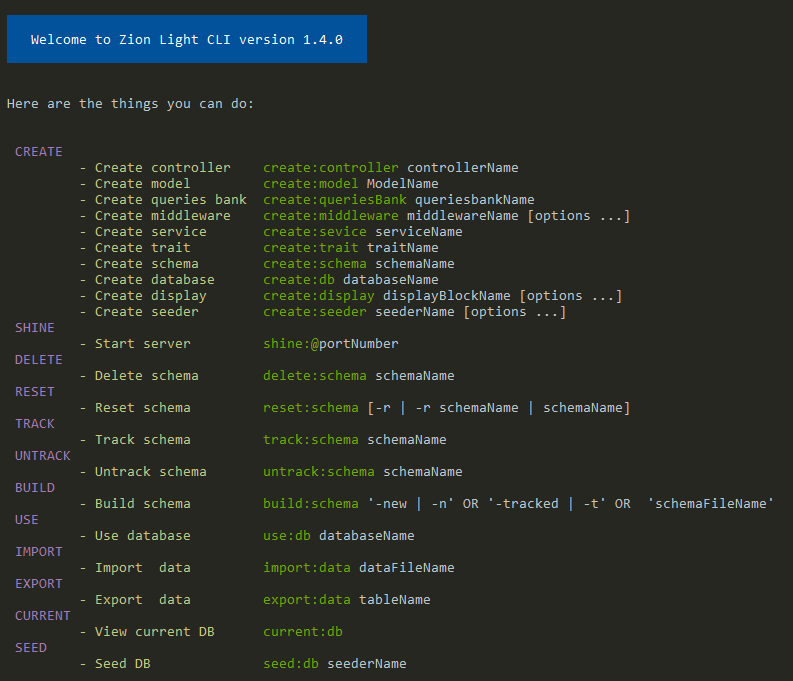
Task: Select the create:db command
Action: [x=299, y=280]
